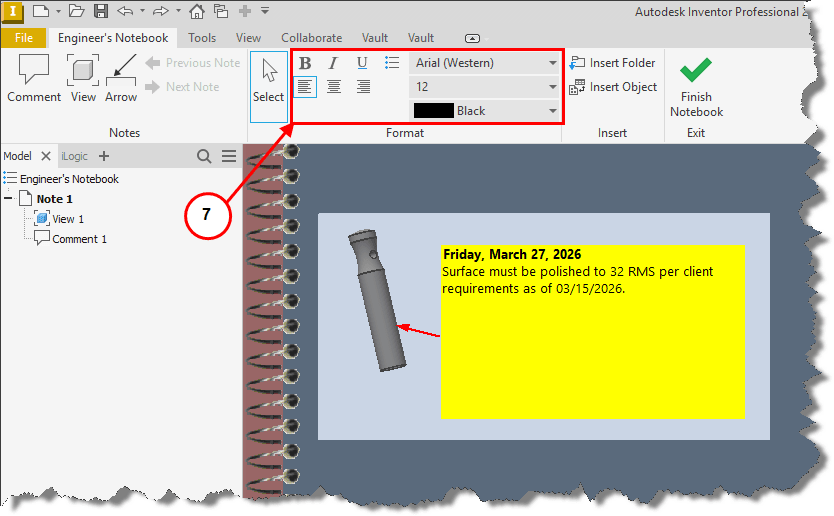Image resolution: width=834 pixels, height=516 pixels.
Task: Click the black color swatch
Action: [433, 111]
